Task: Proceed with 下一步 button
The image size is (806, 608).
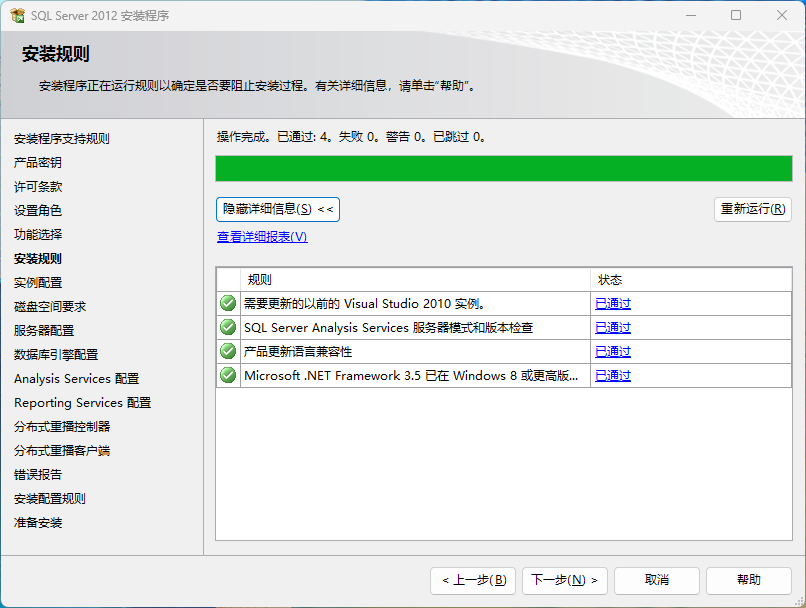Action: click(565, 581)
